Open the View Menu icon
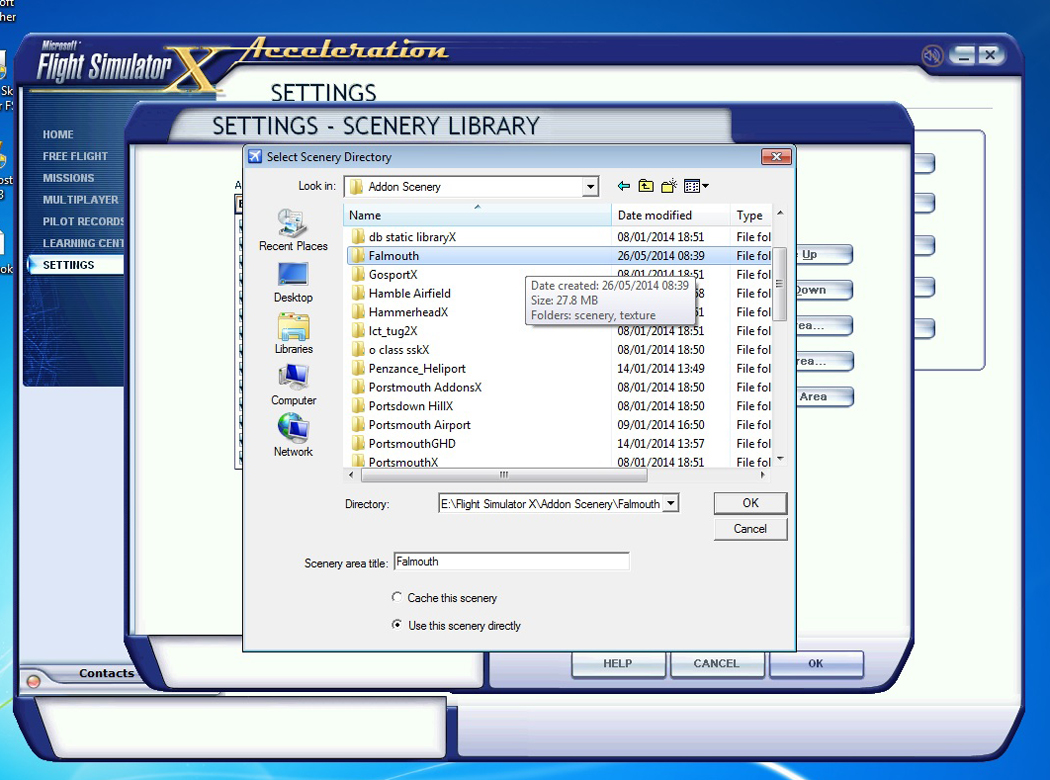The width and height of the screenshot is (1050, 780). 692,186
